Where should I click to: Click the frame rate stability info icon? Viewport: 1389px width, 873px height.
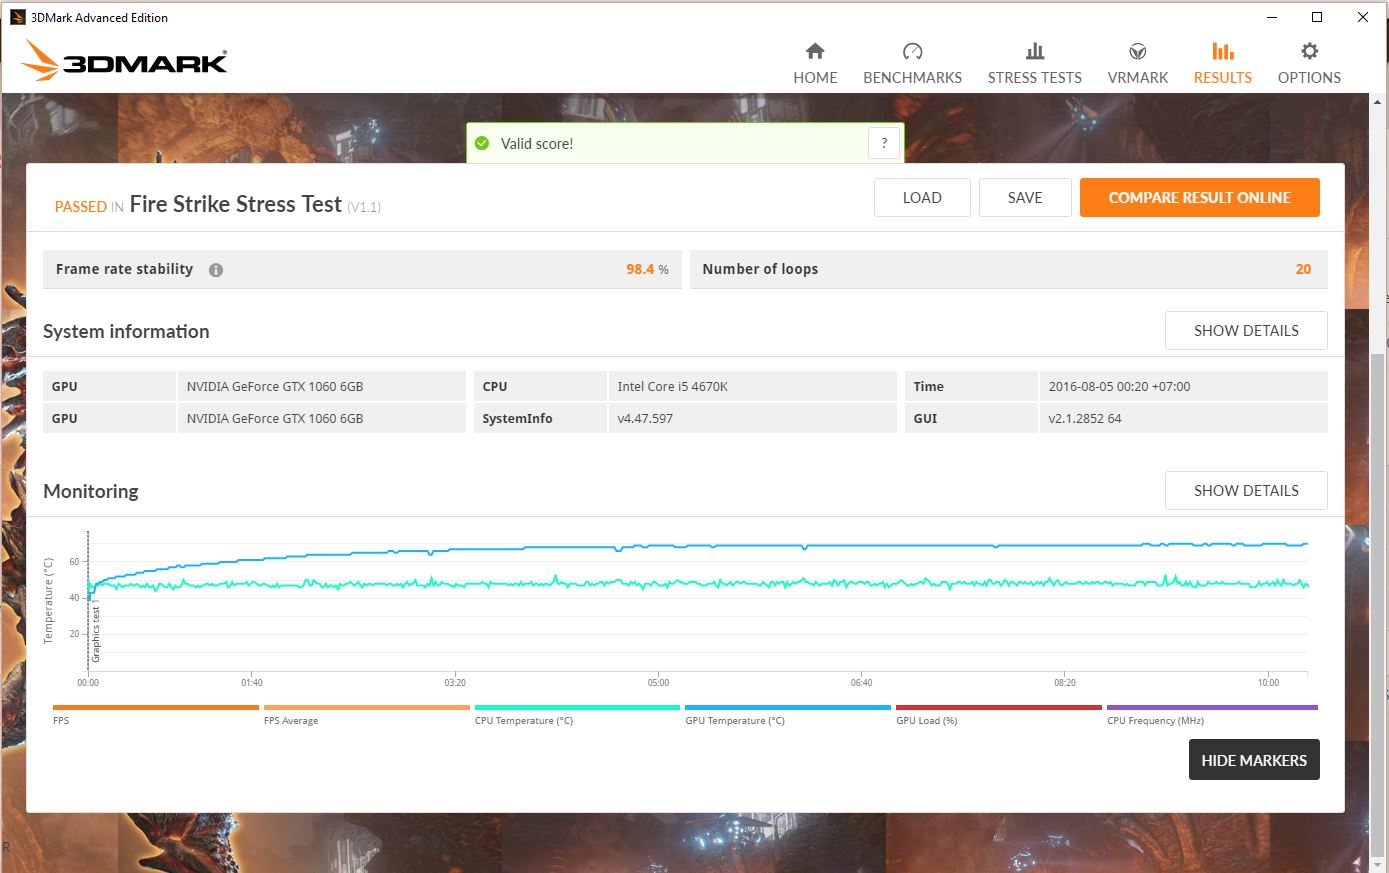tap(216, 270)
